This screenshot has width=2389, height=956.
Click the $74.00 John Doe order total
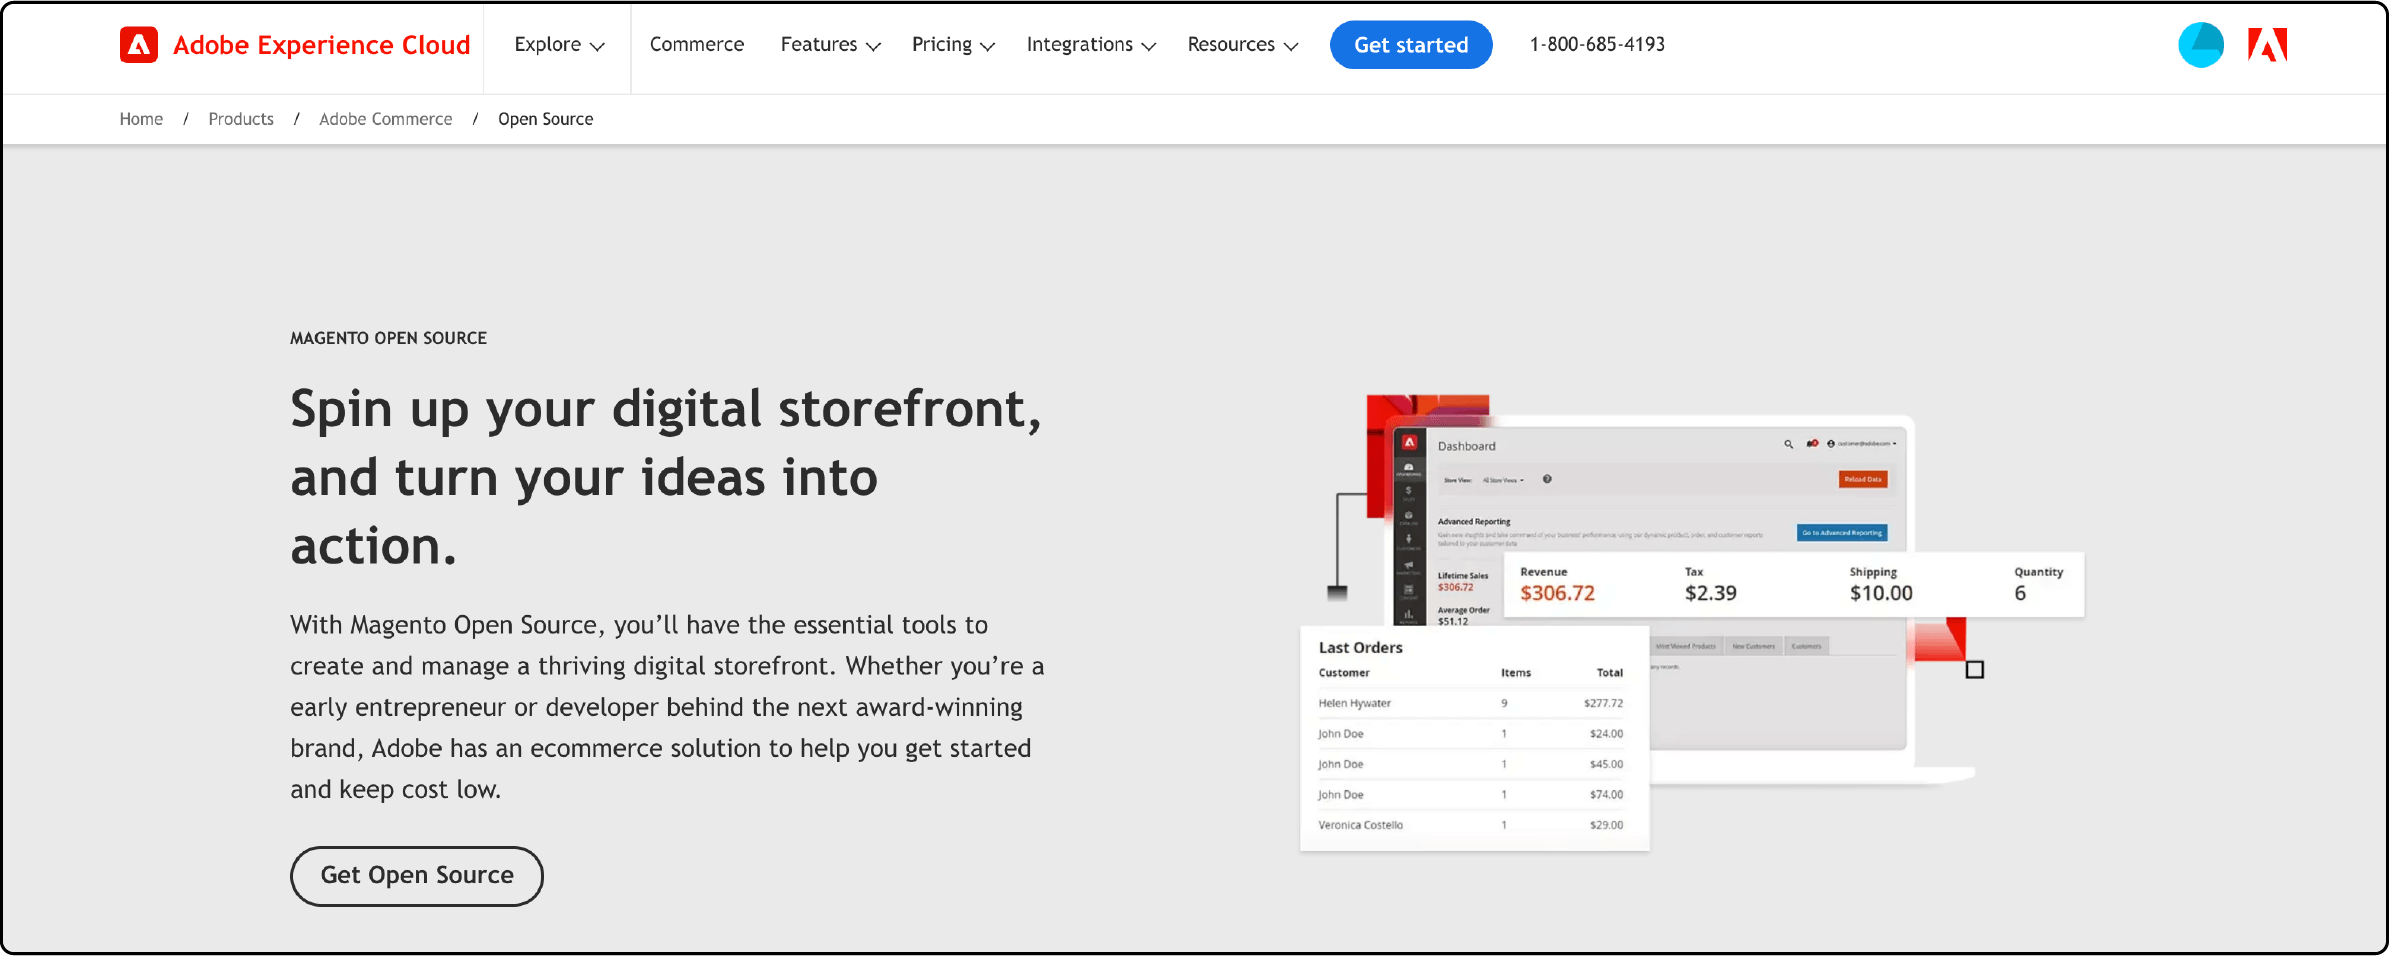[1606, 795]
